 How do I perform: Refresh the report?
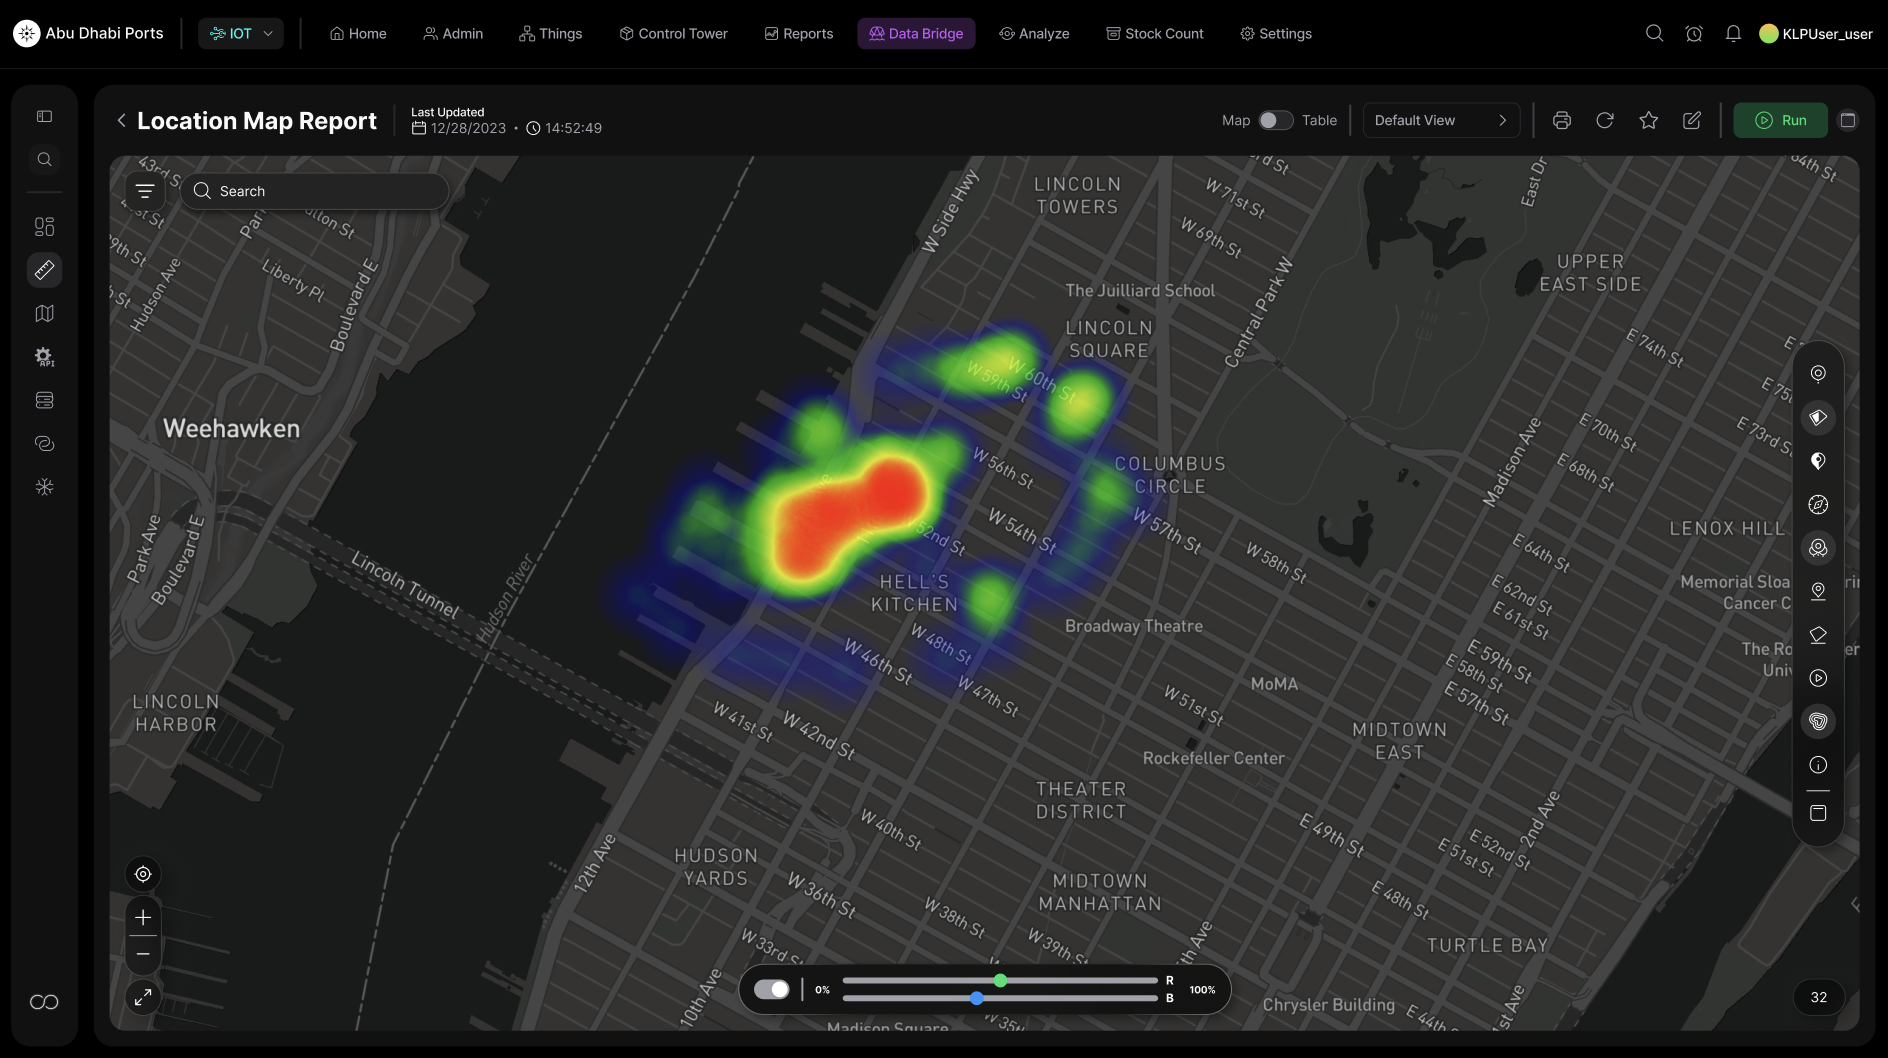click(1605, 120)
